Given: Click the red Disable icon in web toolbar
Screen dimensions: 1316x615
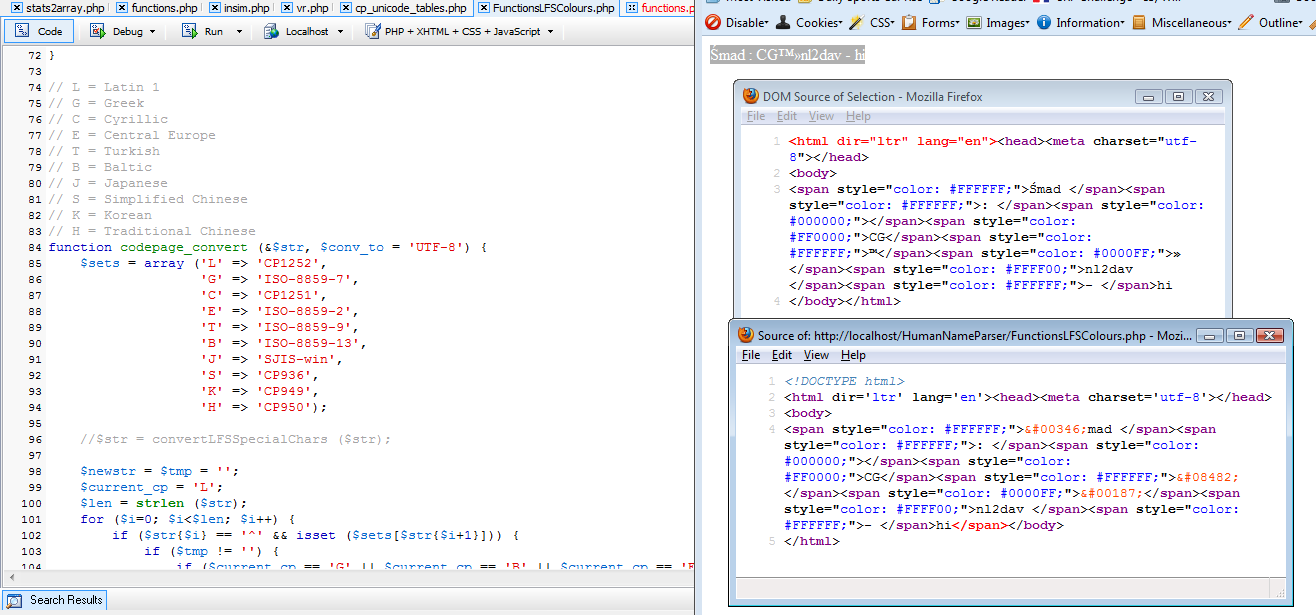Looking at the screenshot, I should [713, 22].
